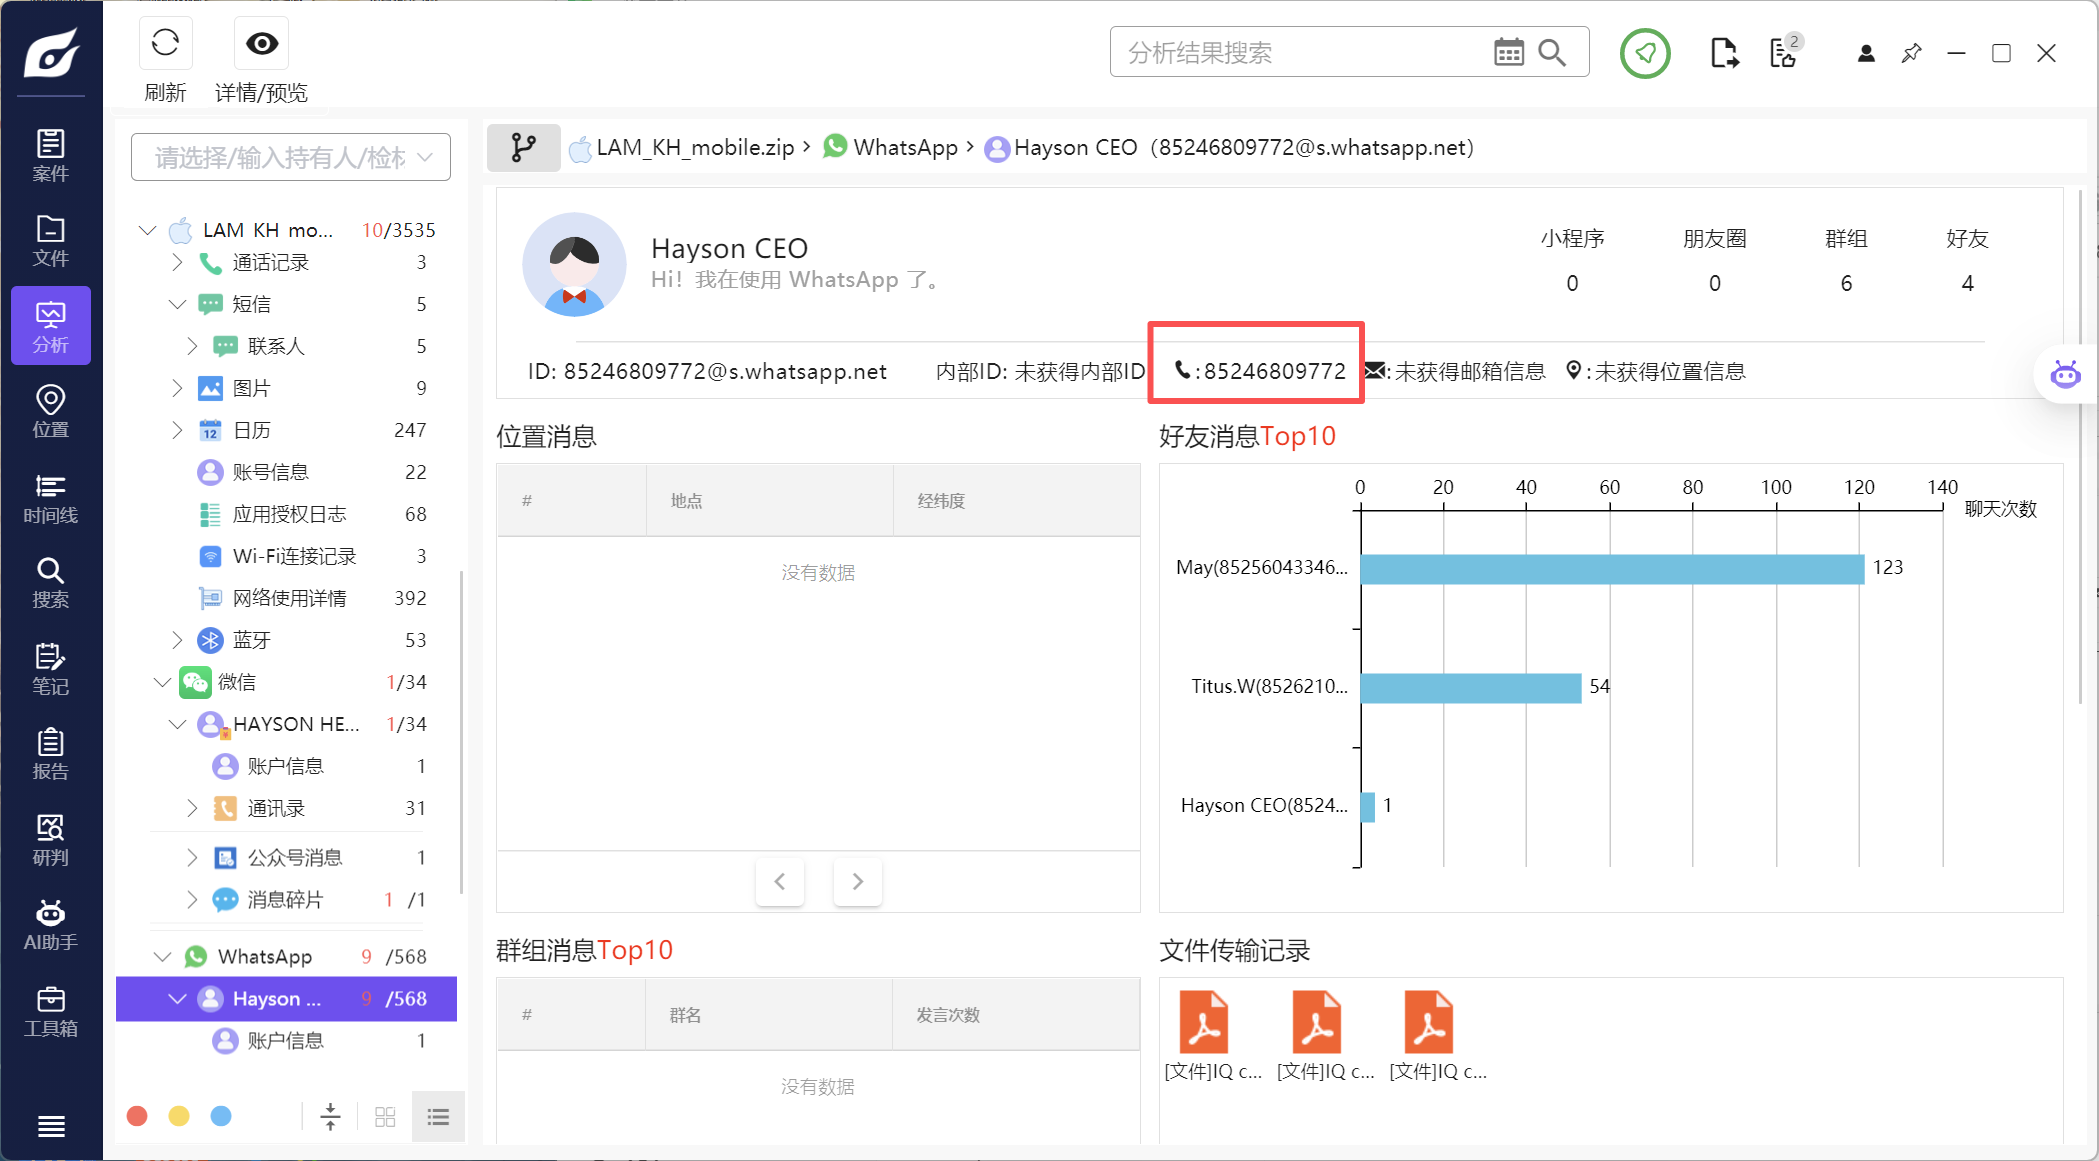Viewport: 2099px width, 1161px height.
Task: Collapse the WhatsApp tree node
Action: click(x=162, y=957)
